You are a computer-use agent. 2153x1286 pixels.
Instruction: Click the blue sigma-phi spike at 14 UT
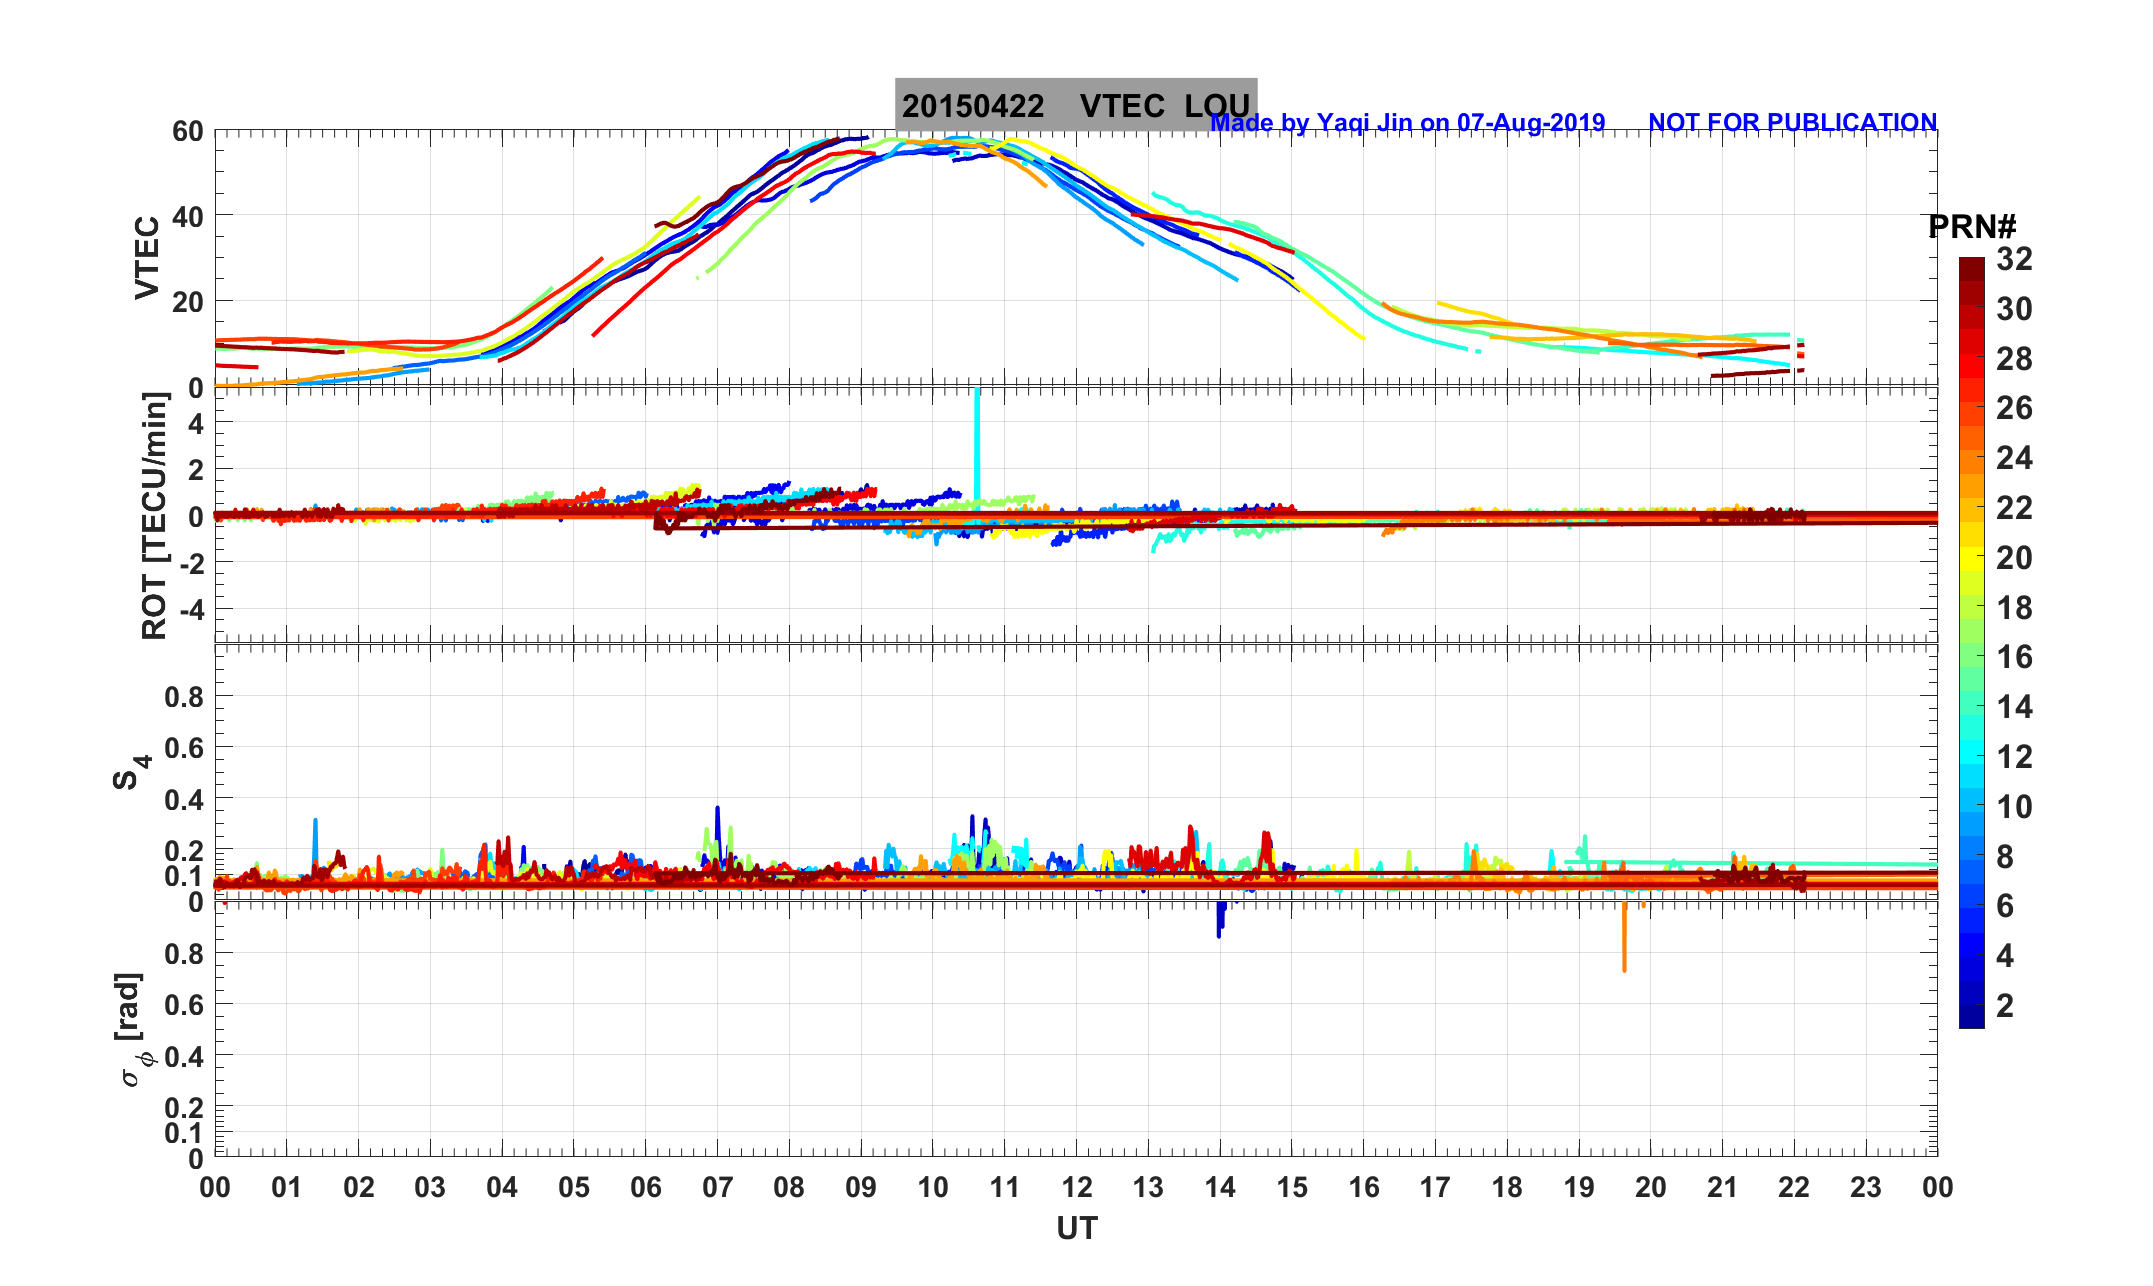point(1219,918)
